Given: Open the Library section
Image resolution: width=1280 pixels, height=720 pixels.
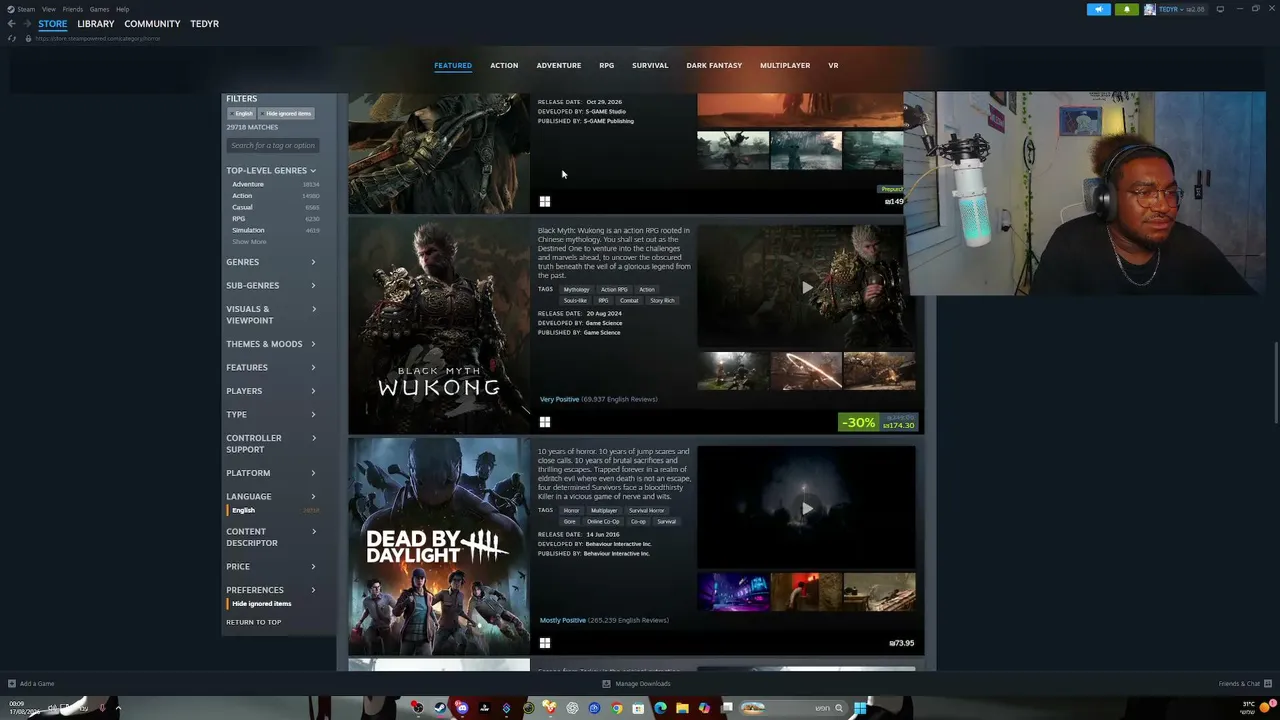Looking at the screenshot, I should [96, 24].
